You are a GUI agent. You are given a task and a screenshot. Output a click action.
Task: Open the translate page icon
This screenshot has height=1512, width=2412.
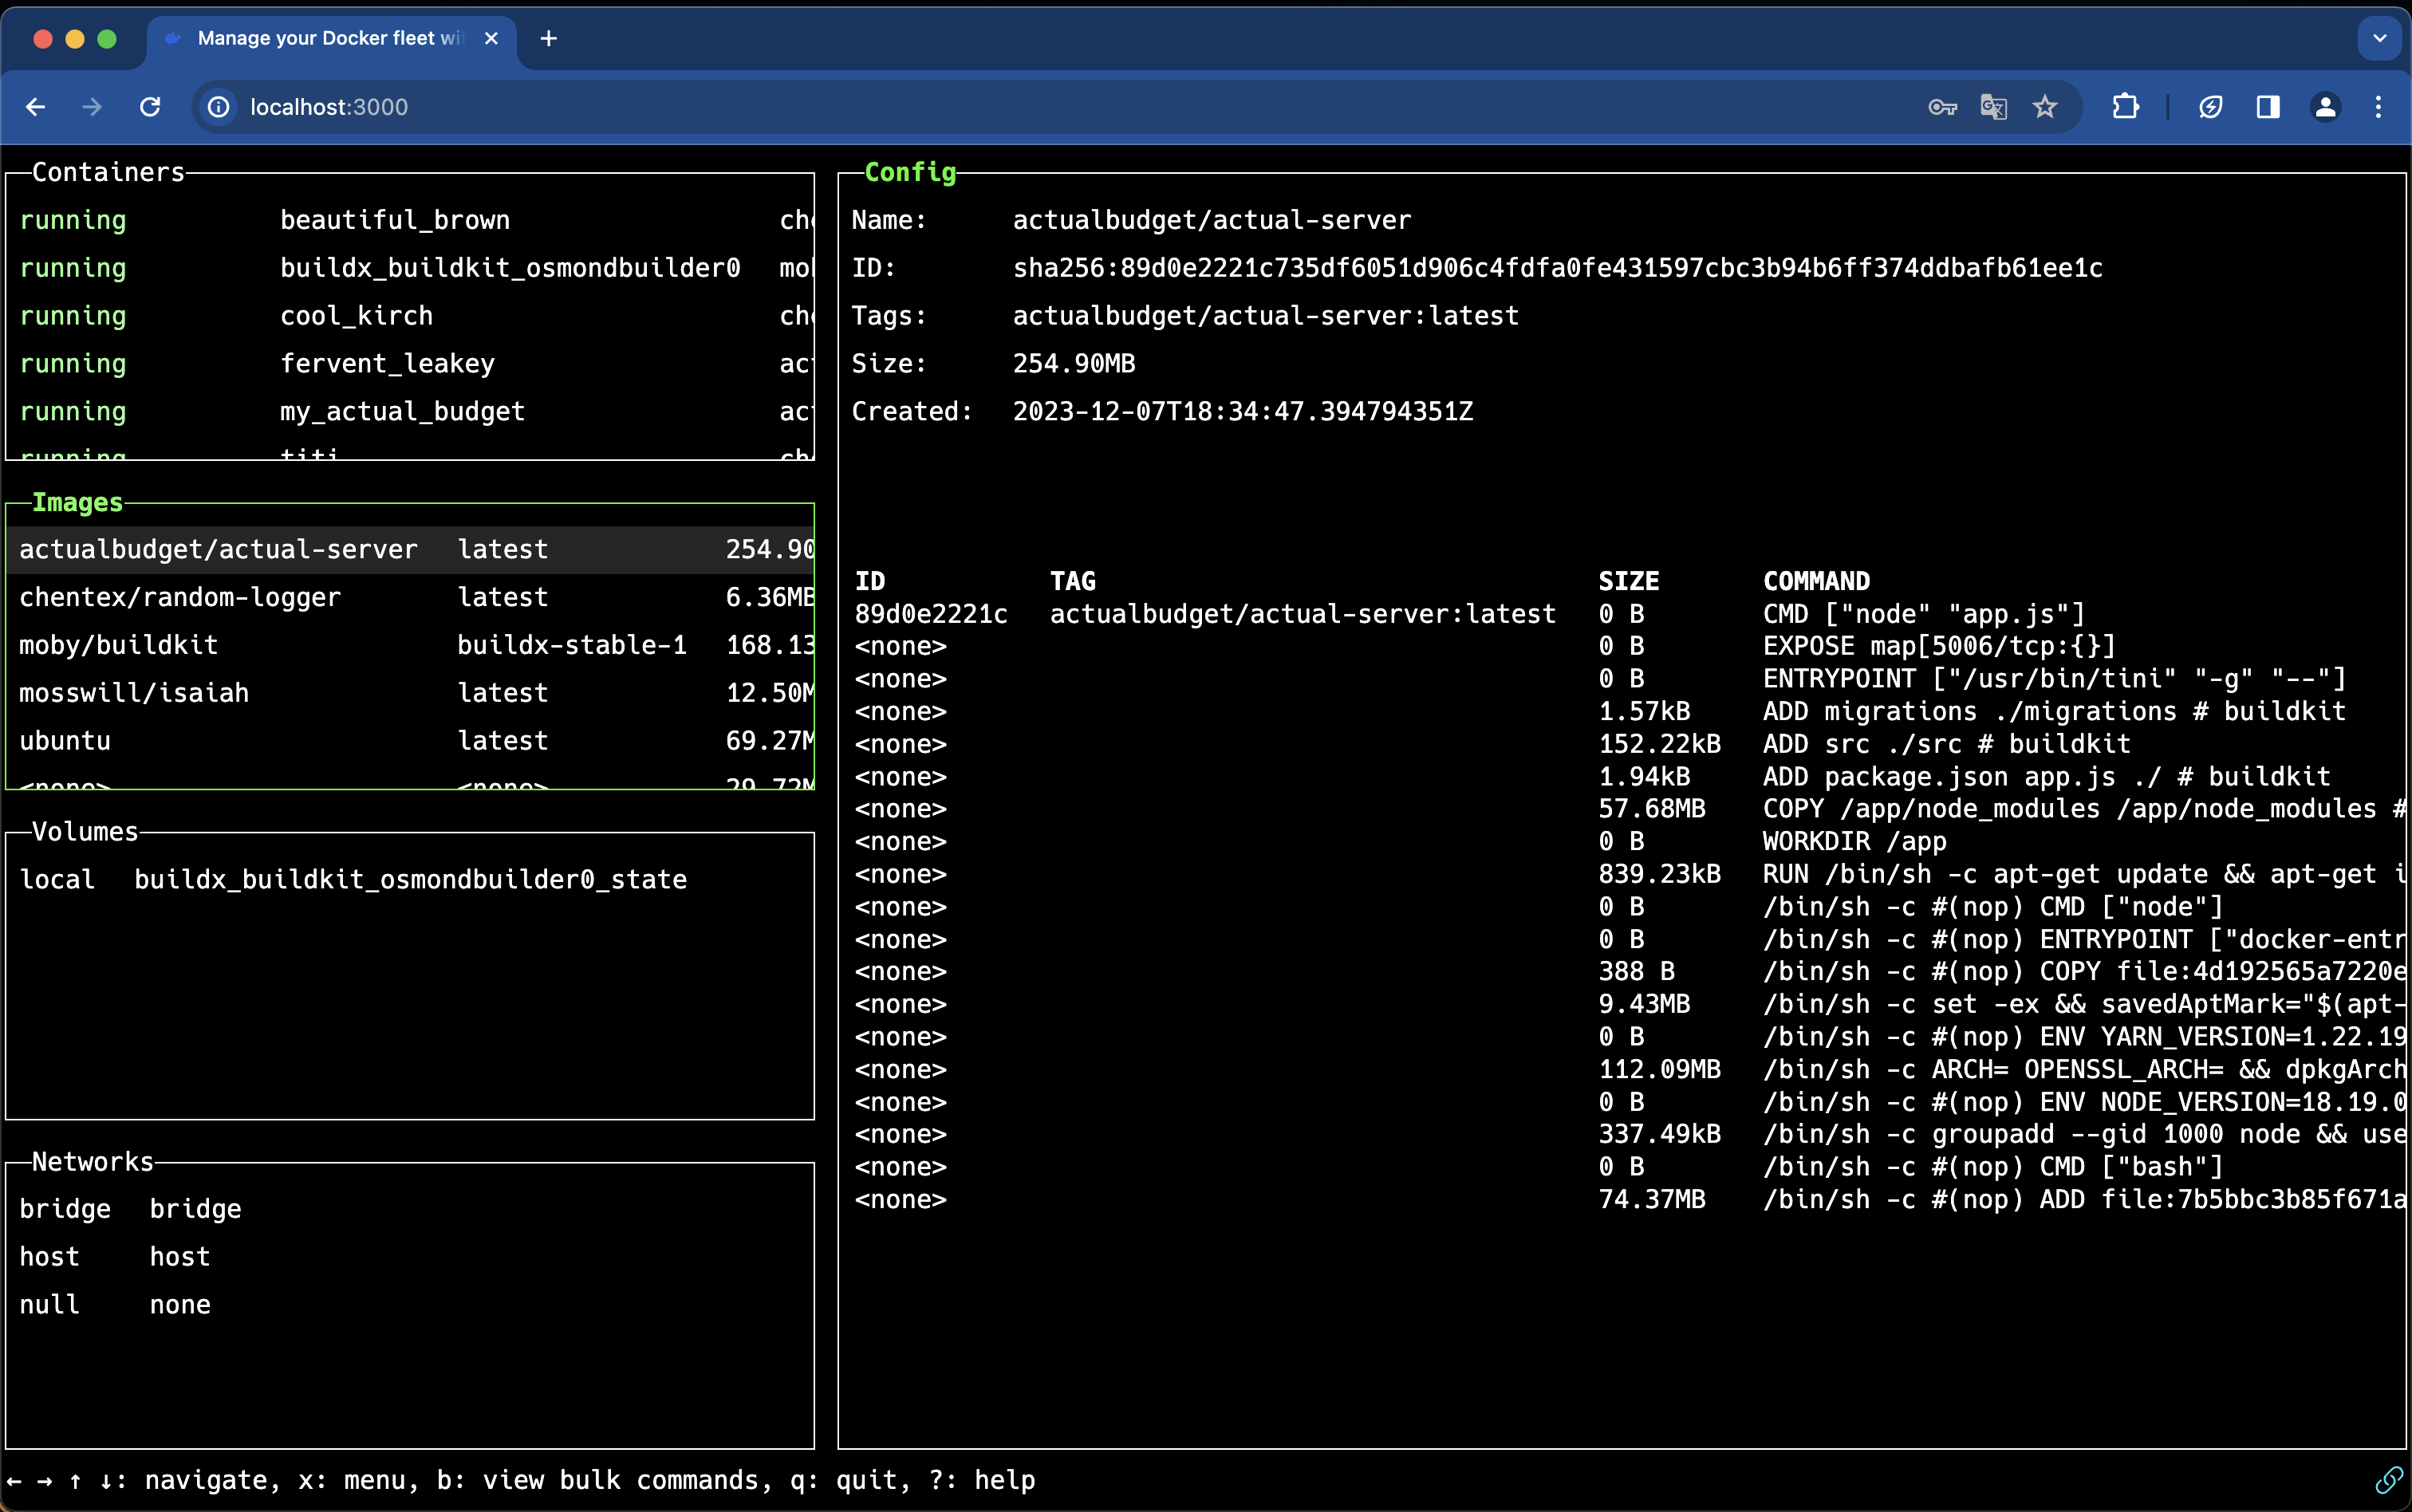pos(1993,107)
